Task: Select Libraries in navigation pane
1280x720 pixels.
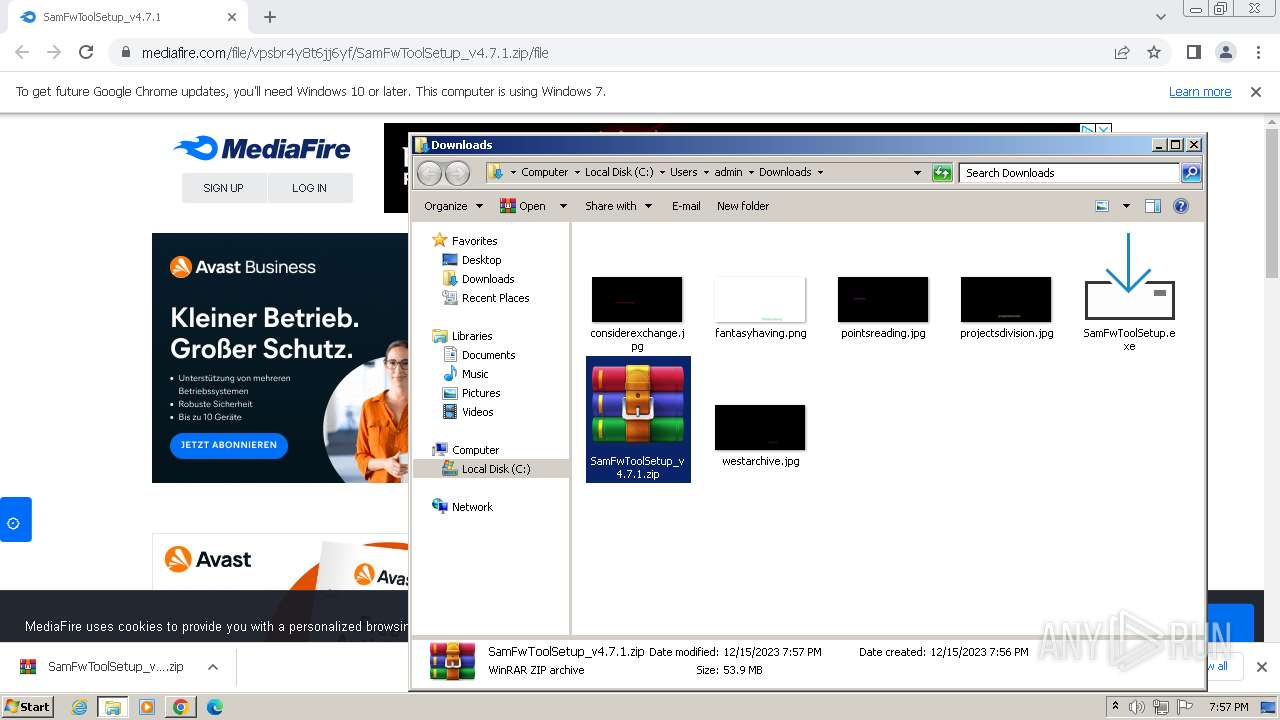Action: pyautogui.click(x=472, y=336)
